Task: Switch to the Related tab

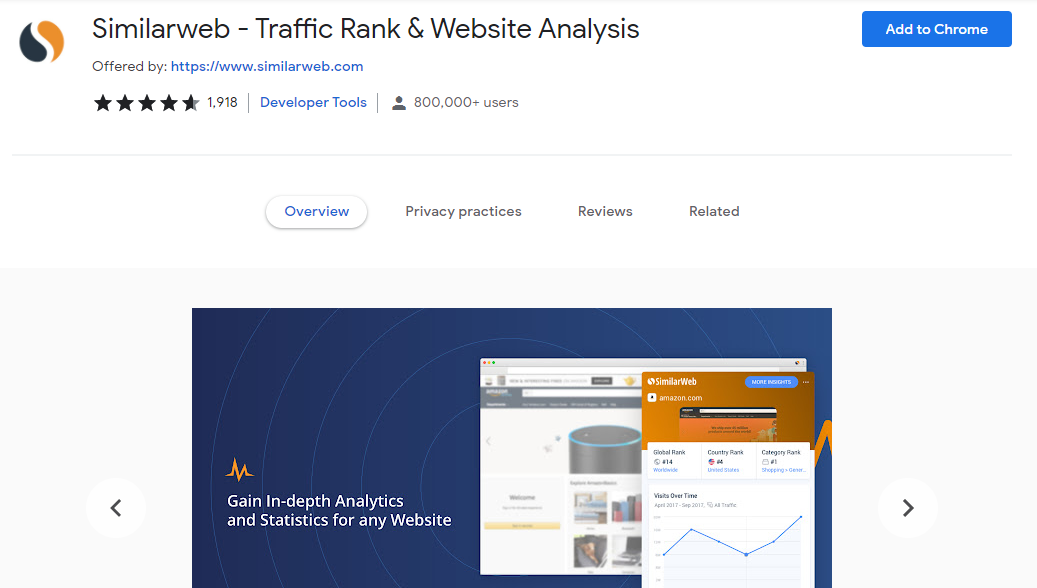Action: point(714,211)
